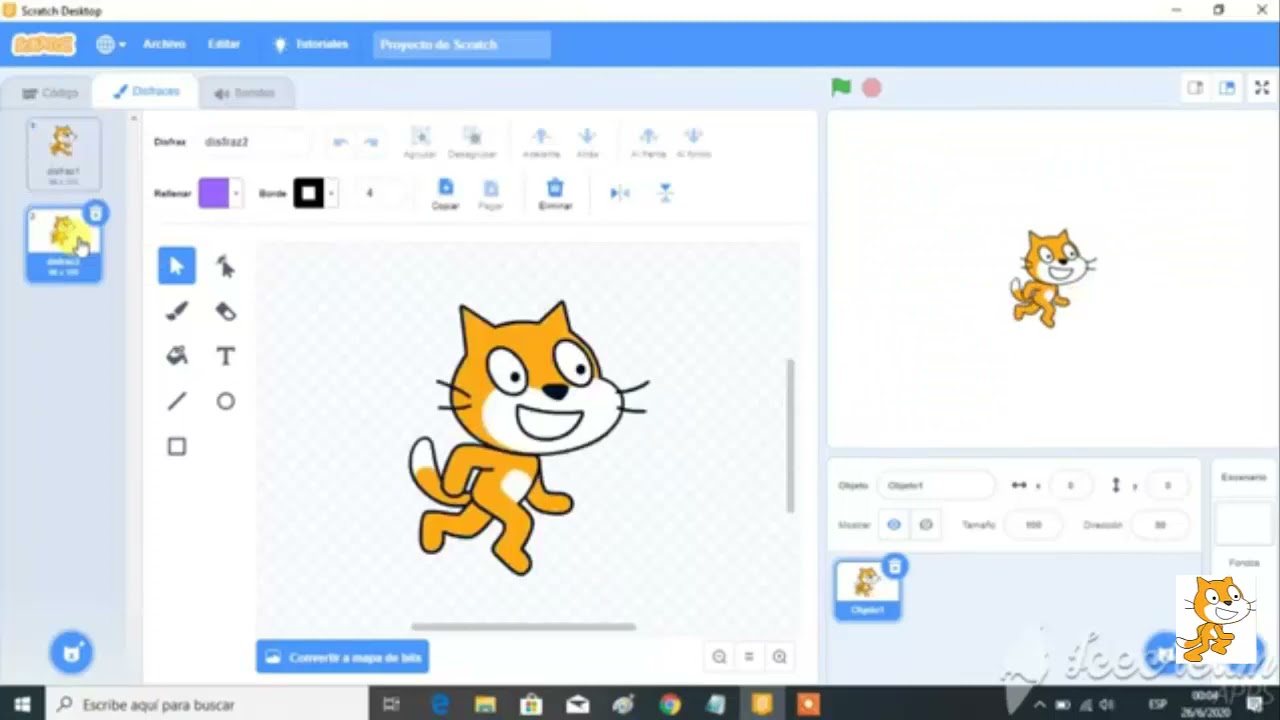Open the Rellenar fill color dropdown

pos(236,193)
